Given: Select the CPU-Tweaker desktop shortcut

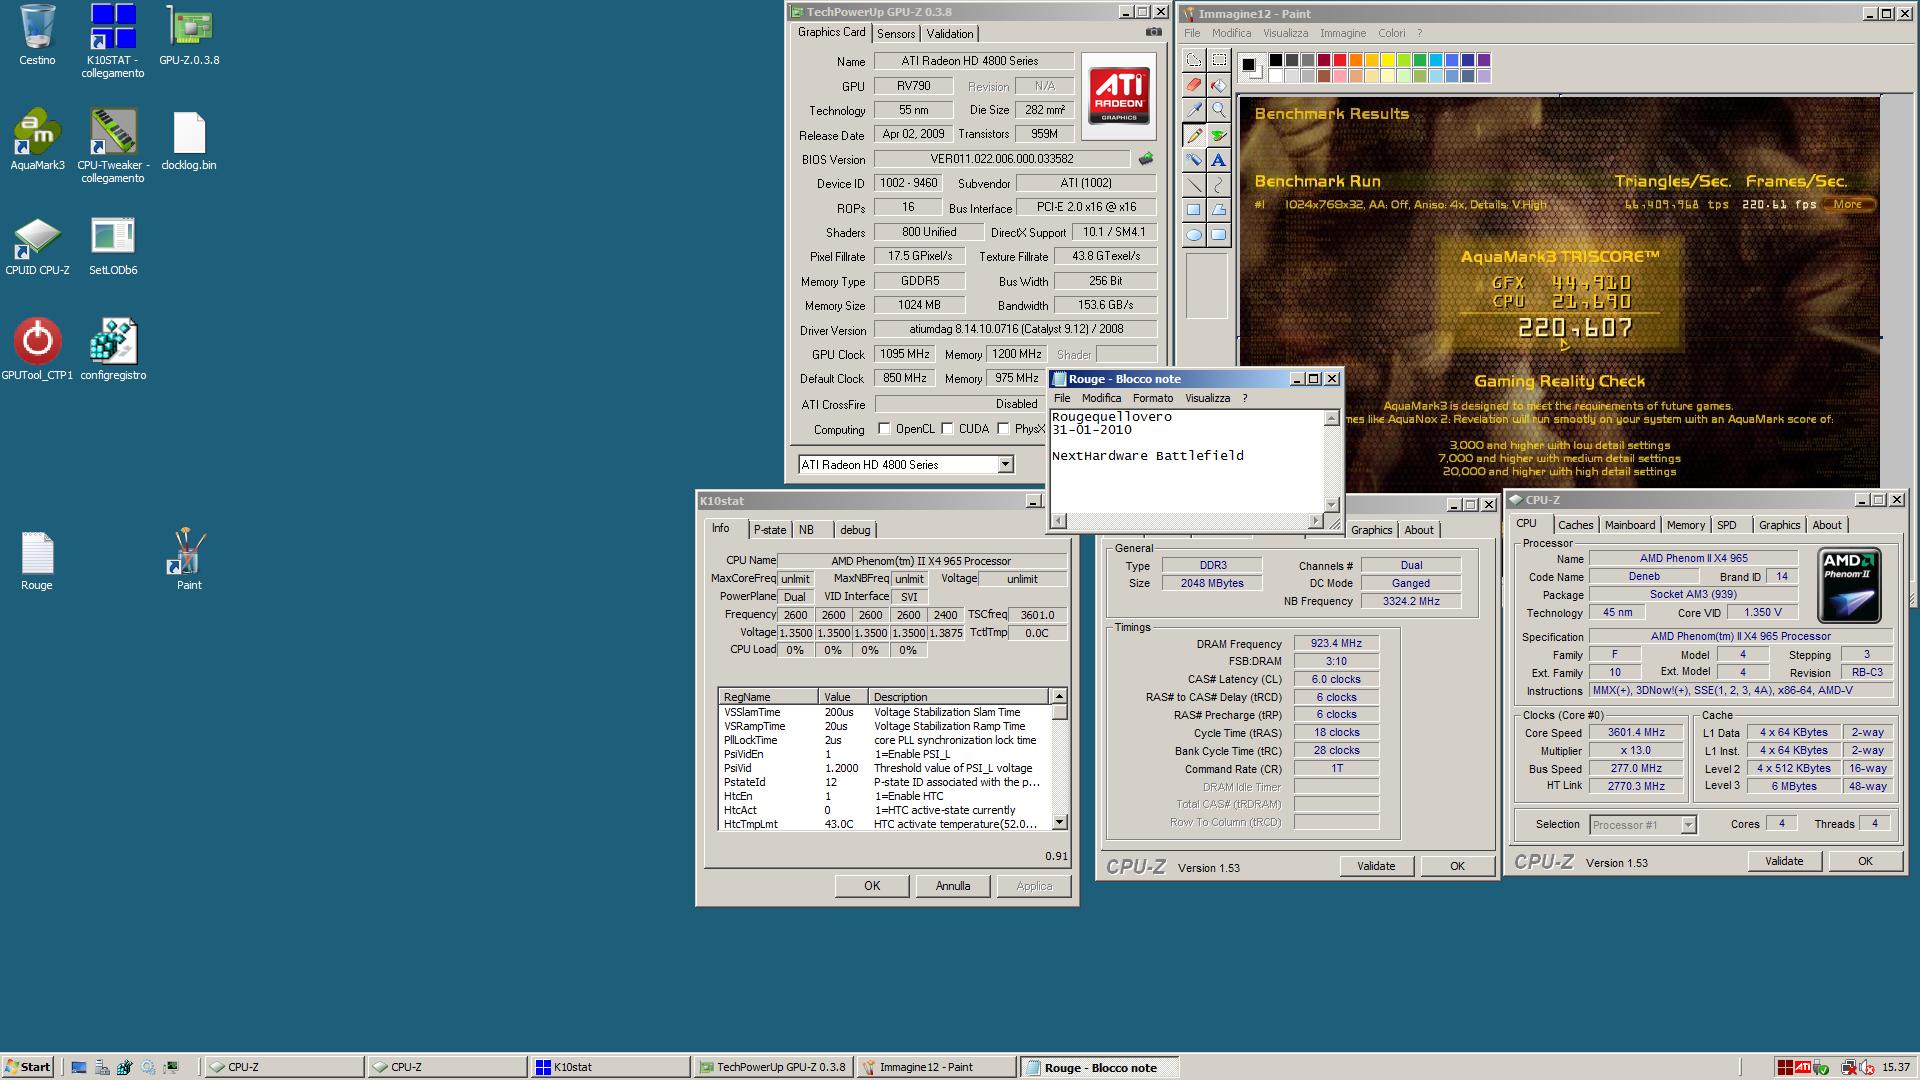Looking at the screenshot, I should pyautogui.click(x=113, y=146).
